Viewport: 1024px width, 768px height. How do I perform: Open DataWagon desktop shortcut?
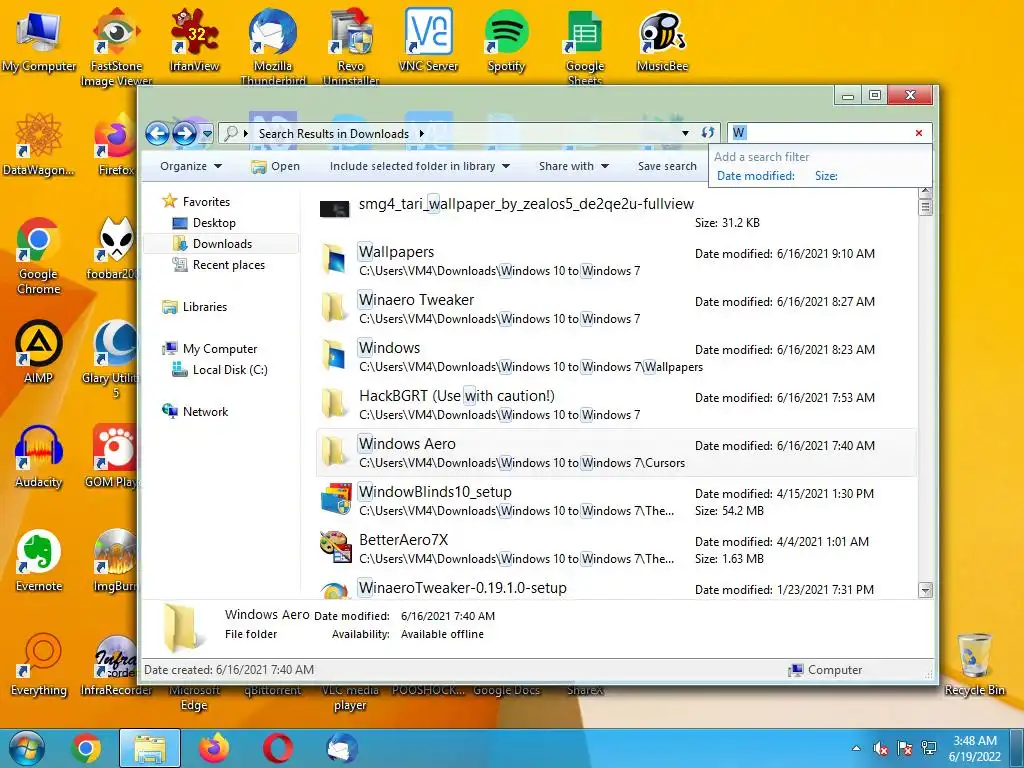[x=39, y=145]
